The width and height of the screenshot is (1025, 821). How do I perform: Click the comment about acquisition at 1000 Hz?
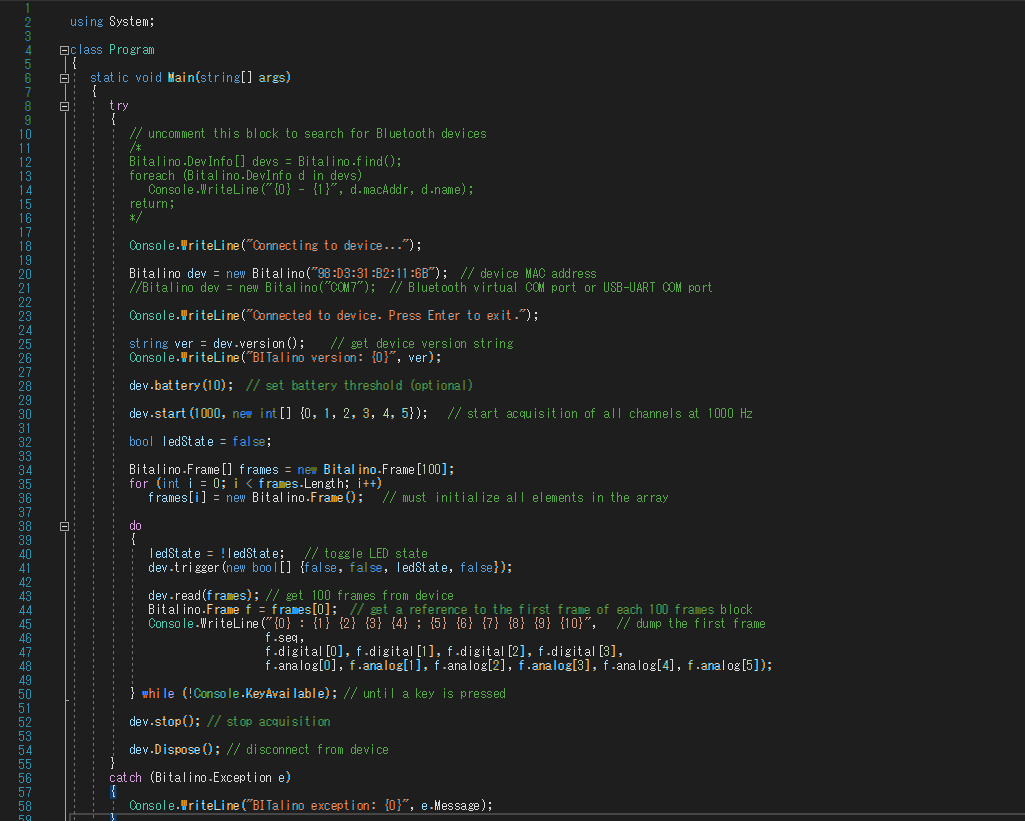pyautogui.click(x=600, y=414)
